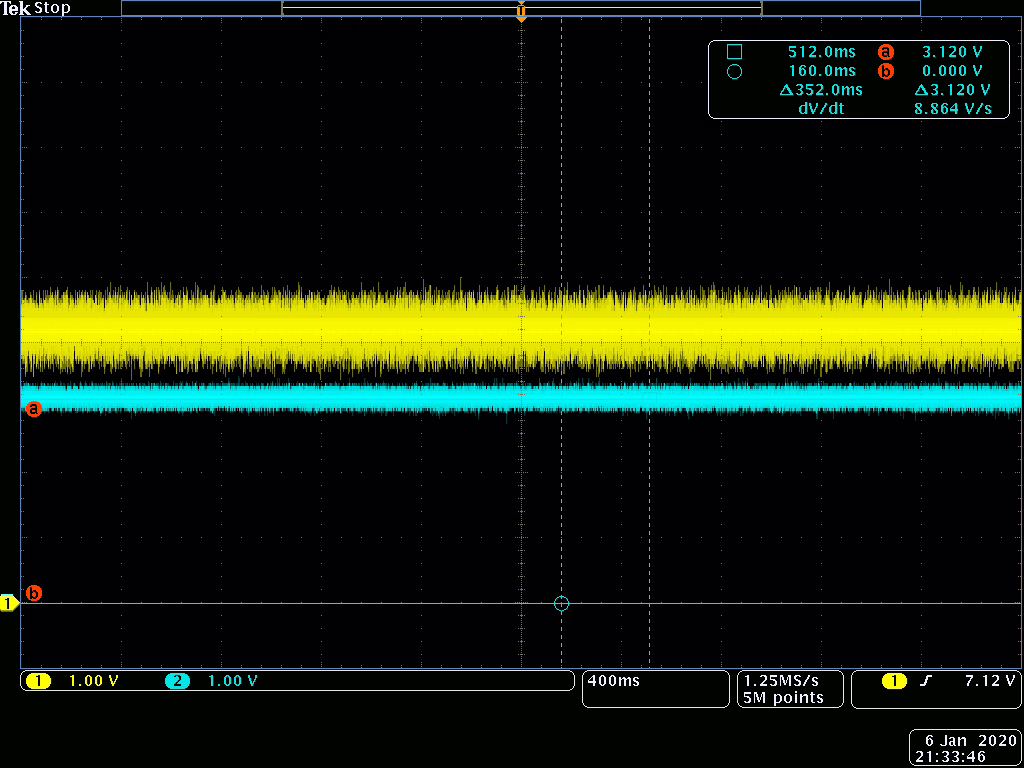This screenshot has height=768, width=1024.
Task: Click the trigger rising-edge slope icon
Action: coord(925,681)
